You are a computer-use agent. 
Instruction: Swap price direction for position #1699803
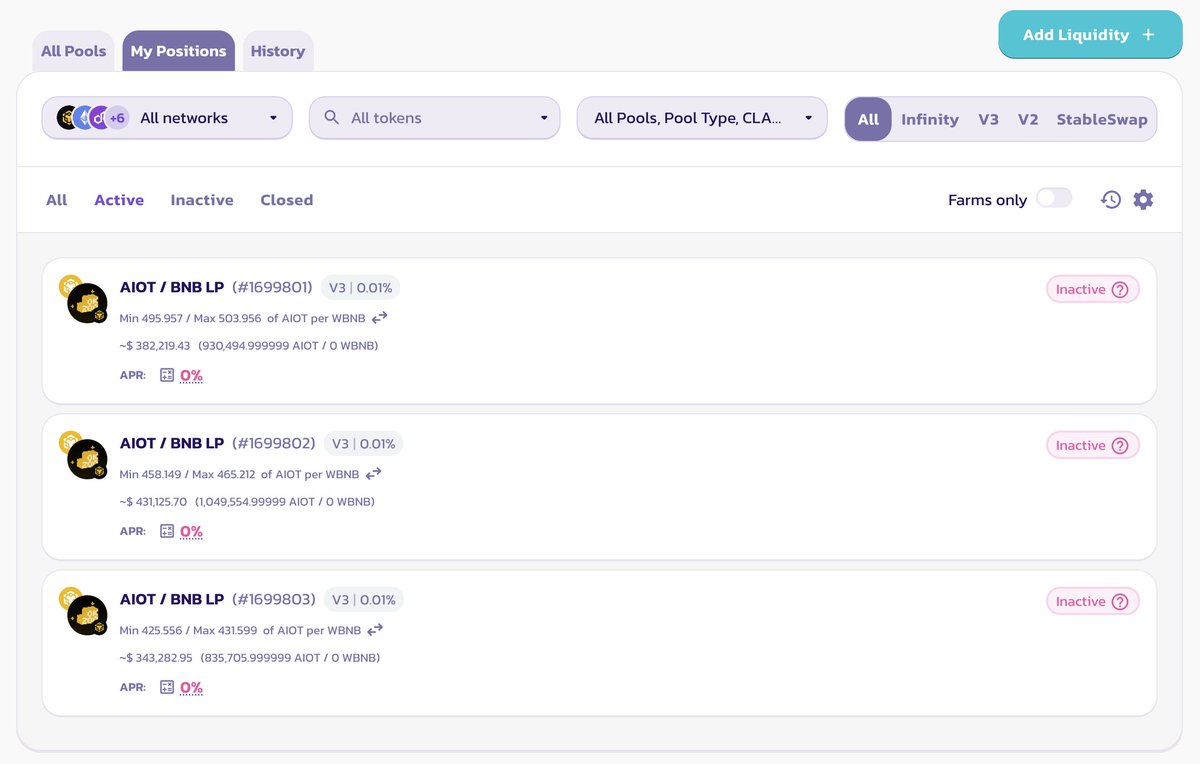pyautogui.click(x=376, y=630)
